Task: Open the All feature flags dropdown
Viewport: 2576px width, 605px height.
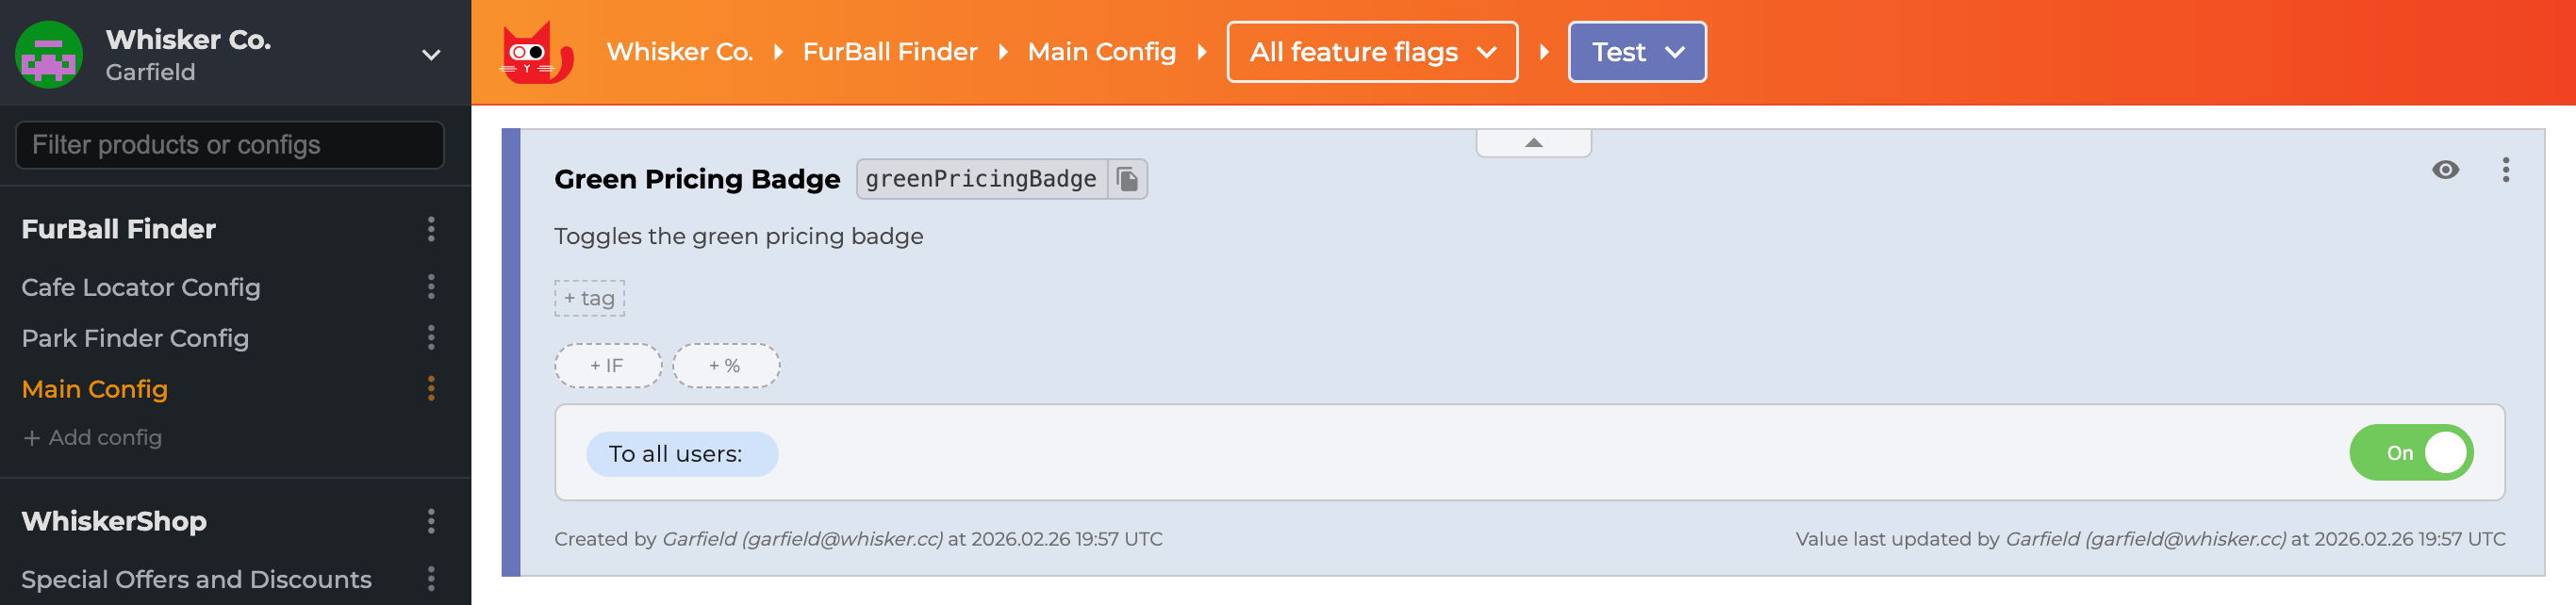Action: pyautogui.click(x=1371, y=52)
